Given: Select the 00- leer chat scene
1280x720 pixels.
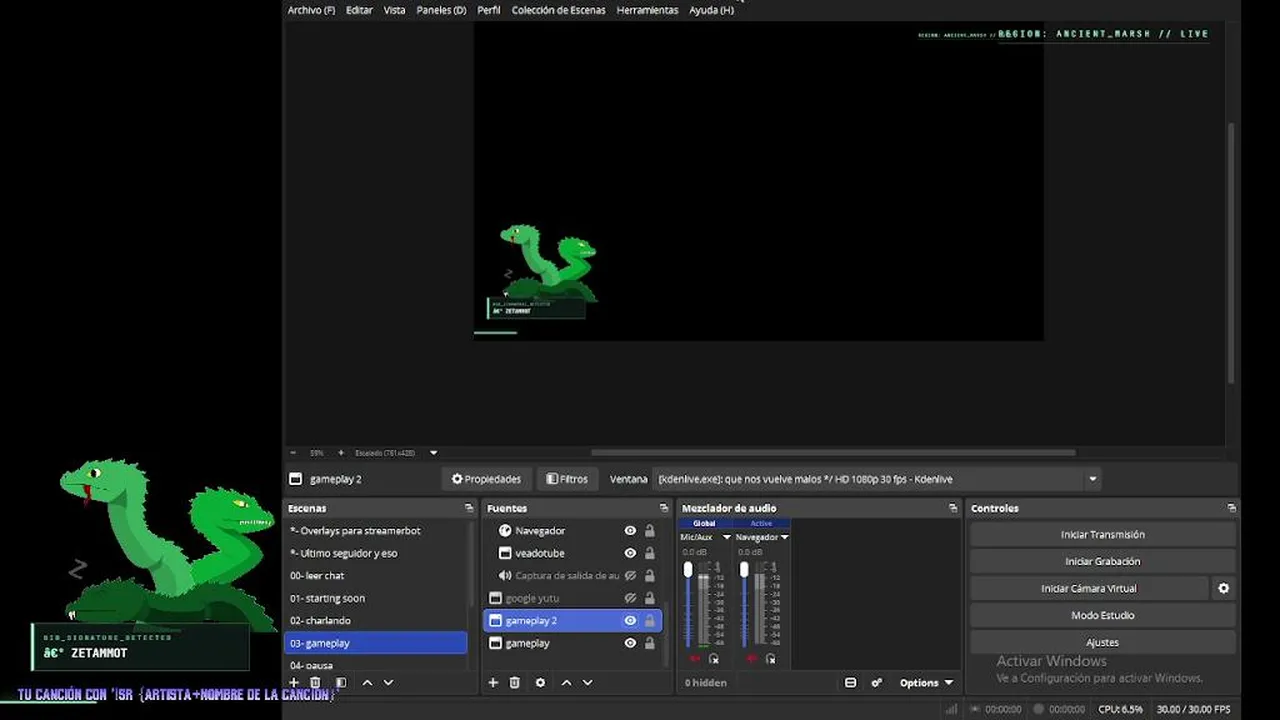Looking at the screenshot, I should click(376, 575).
